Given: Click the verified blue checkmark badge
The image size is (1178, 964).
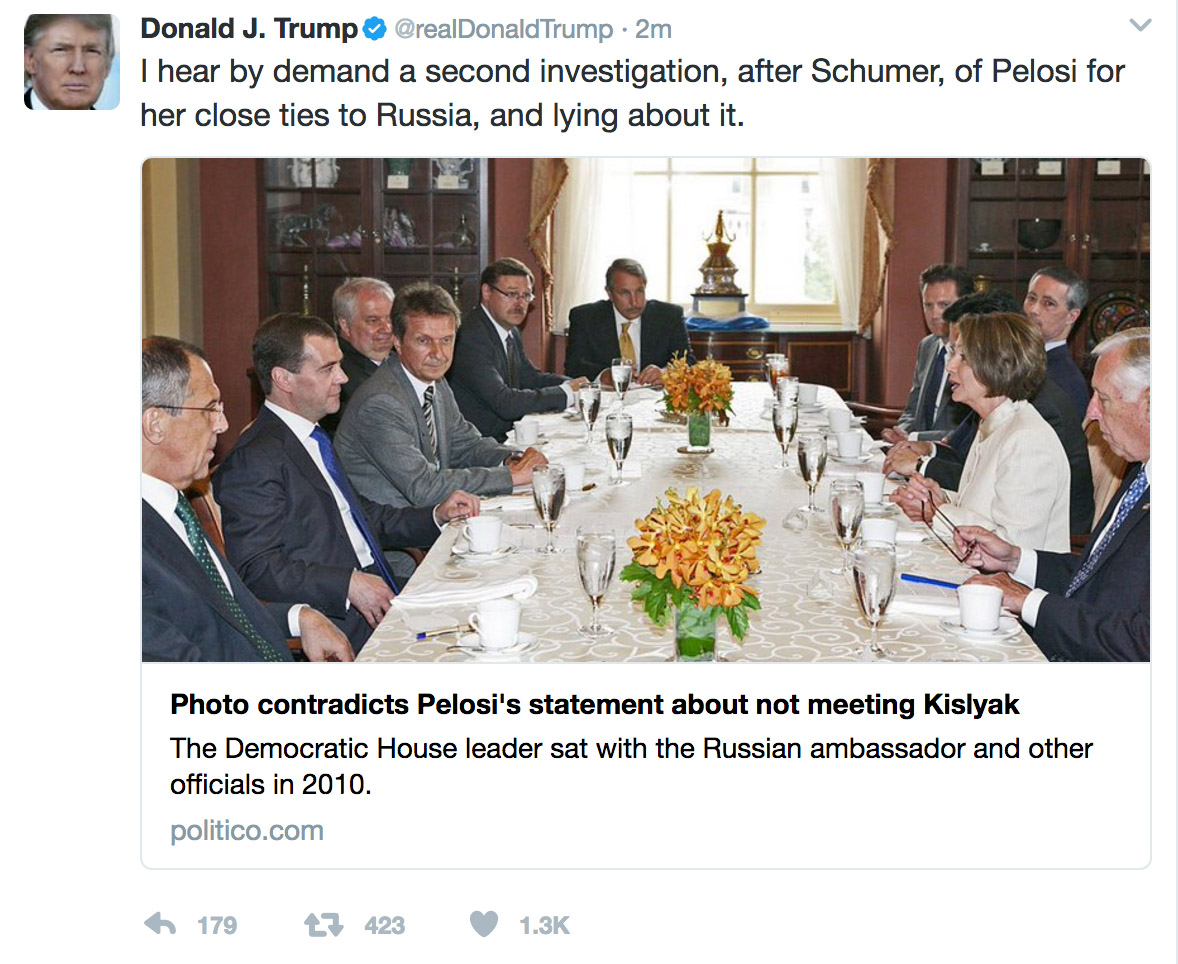Looking at the screenshot, I should pyautogui.click(x=372, y=28).
